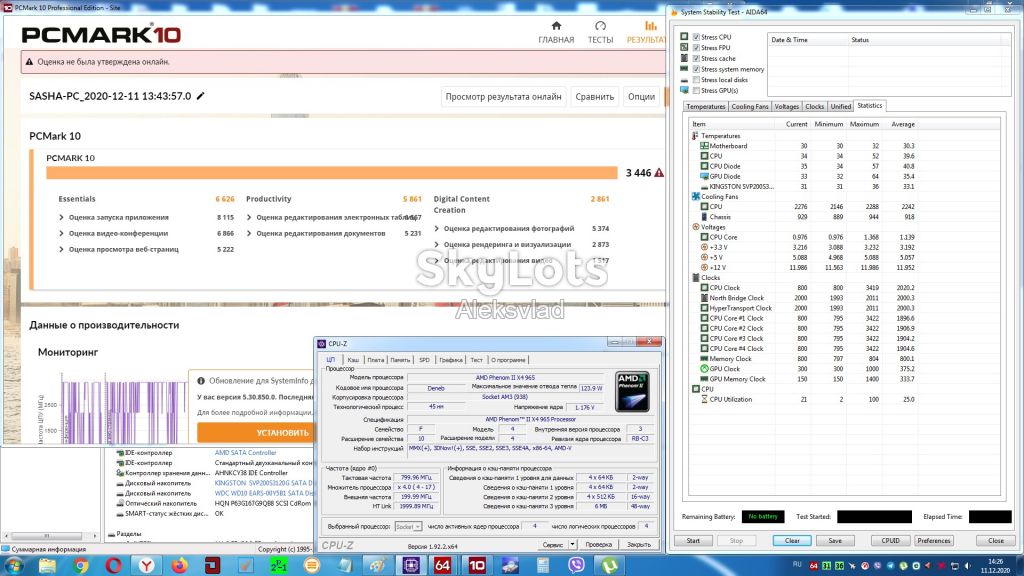Click the Проверка button in CPU-Z
Screen dimensions: 1024x576
tap(599, 544)
